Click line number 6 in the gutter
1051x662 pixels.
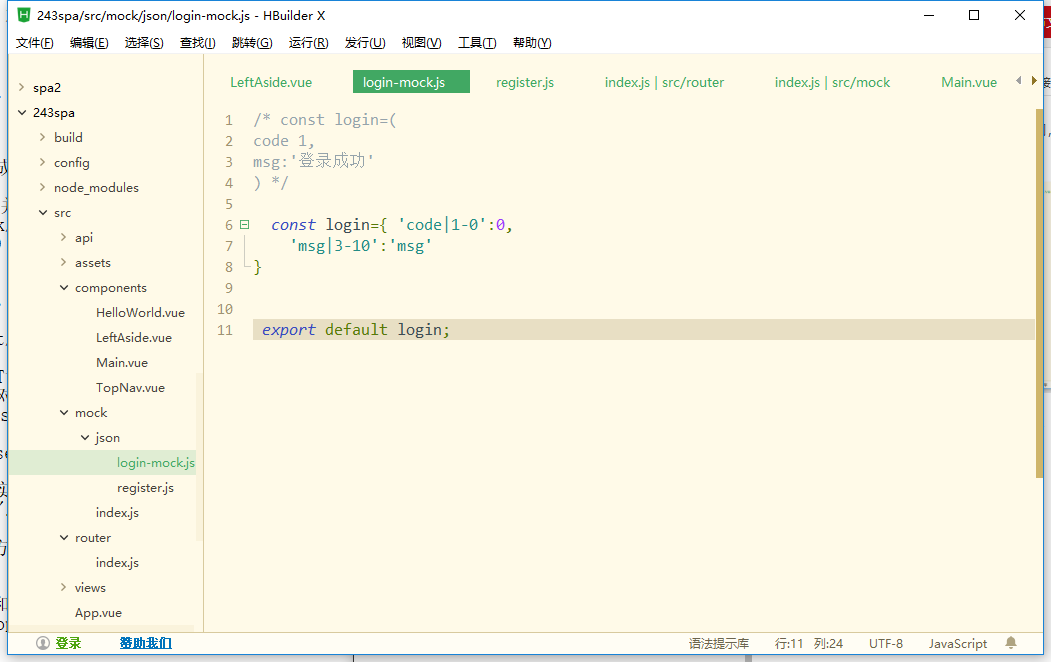click(x=229, y=225)
